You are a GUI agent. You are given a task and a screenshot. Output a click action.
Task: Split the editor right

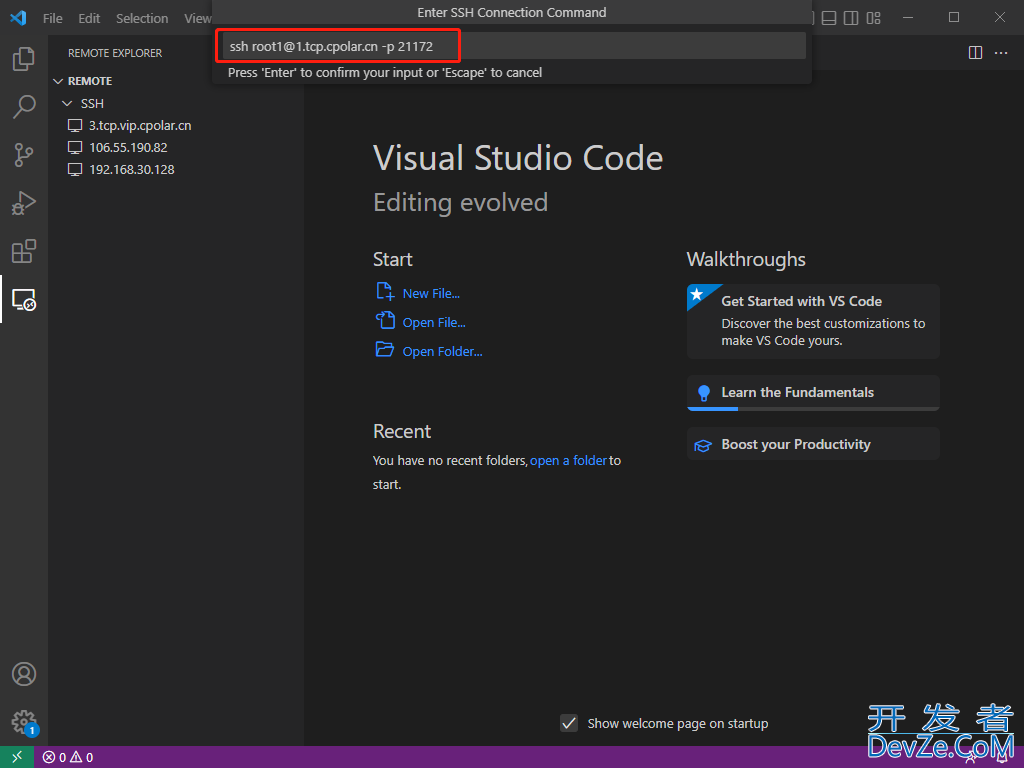(x=975, y=53)
